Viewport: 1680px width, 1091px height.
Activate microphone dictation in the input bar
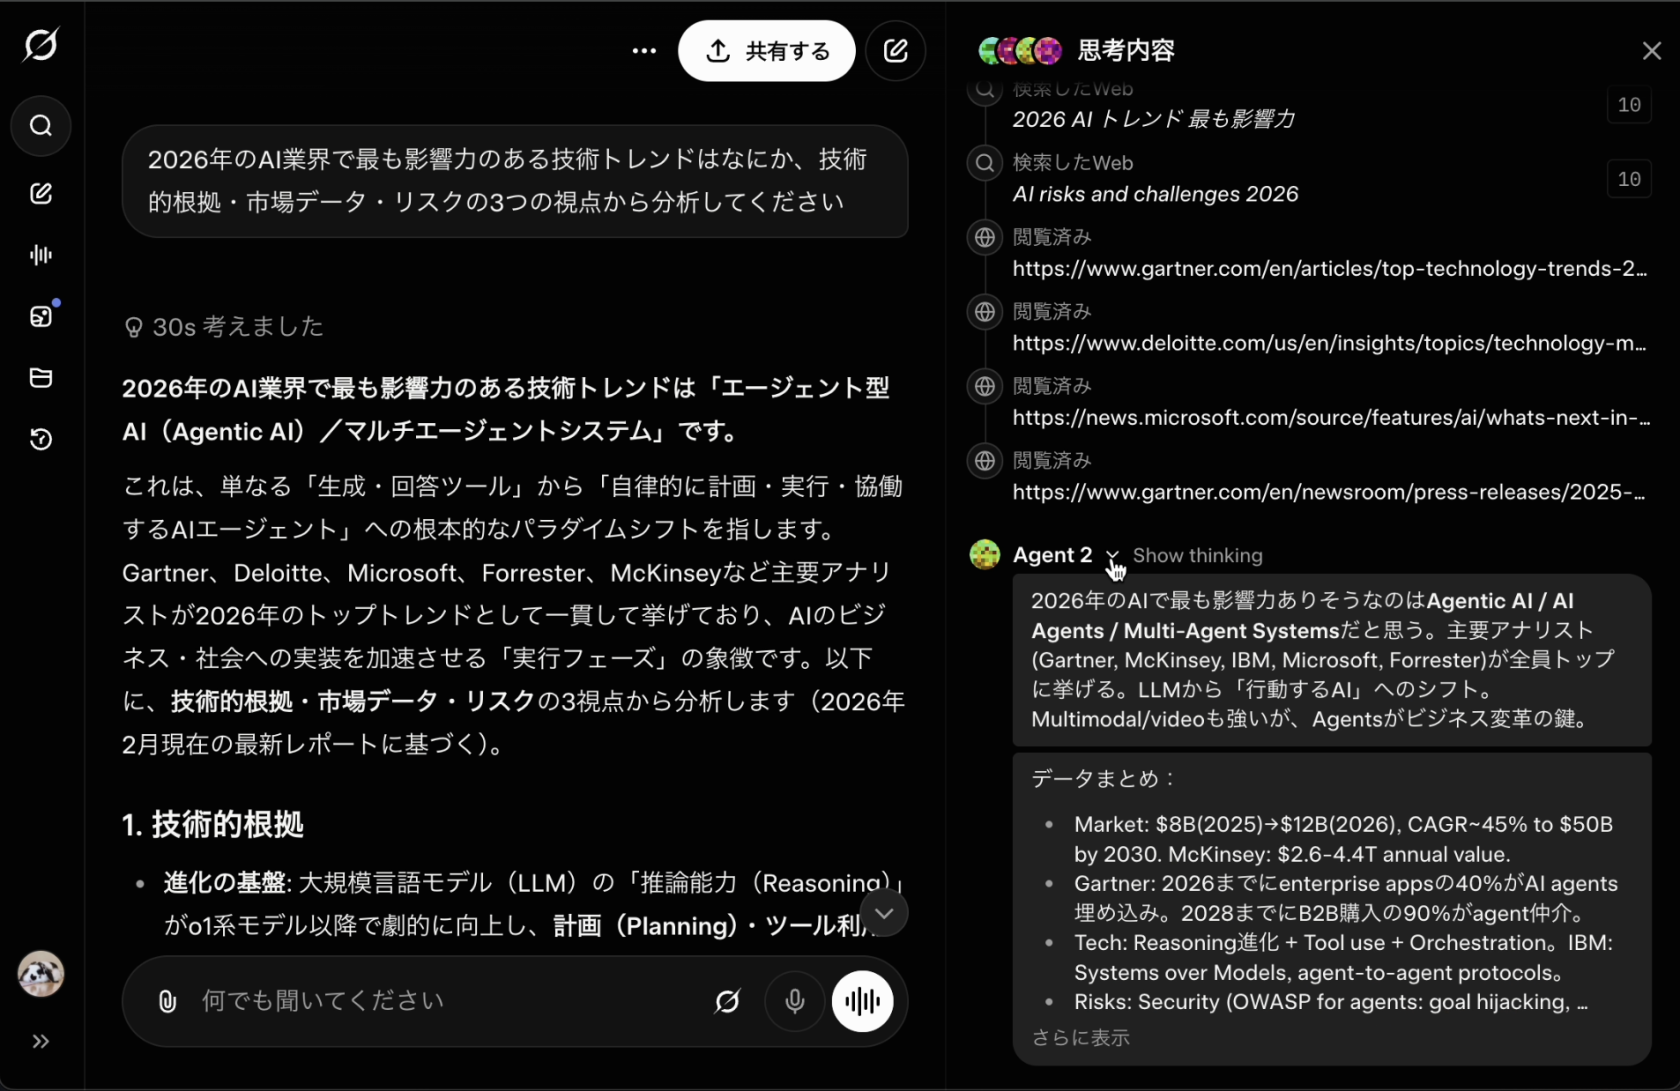[794, 1002]
